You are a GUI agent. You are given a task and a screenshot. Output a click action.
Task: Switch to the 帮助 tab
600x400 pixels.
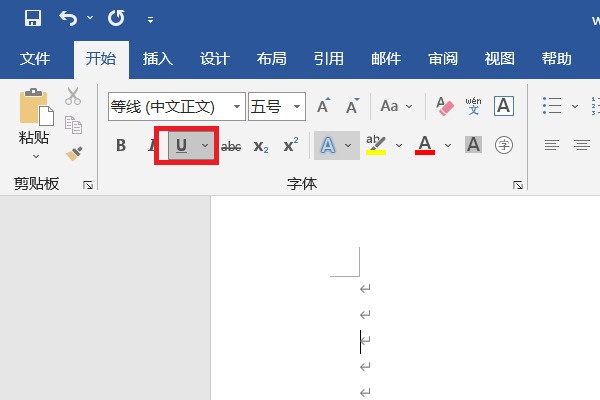pos(557,59)
